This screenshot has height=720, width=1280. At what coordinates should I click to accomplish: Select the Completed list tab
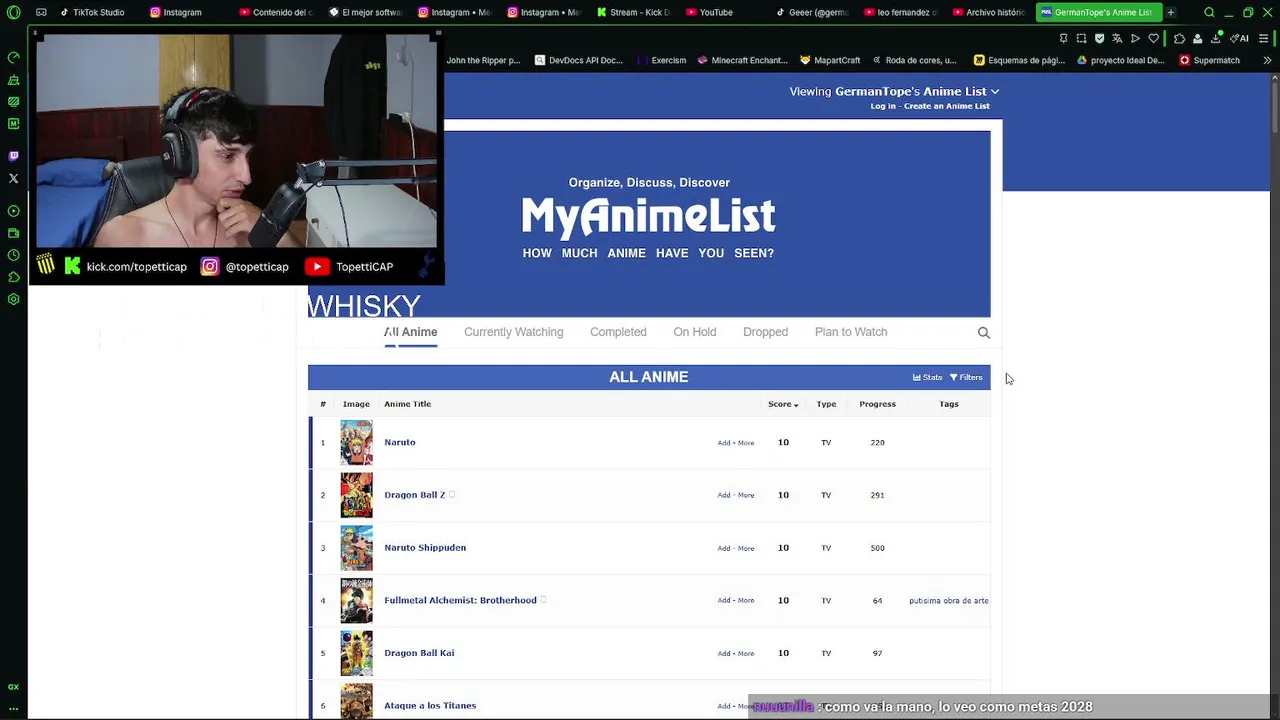click(x=618, y=332)
